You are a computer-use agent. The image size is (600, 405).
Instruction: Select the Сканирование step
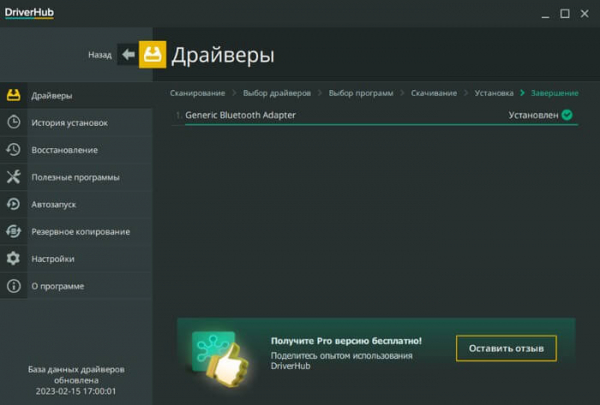click(197, 93)
